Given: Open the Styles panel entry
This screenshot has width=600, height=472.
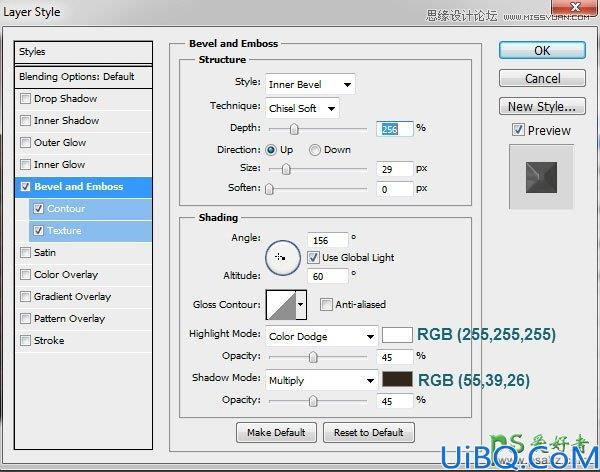Looking at the screenshot, I should [x=83, y=52].
